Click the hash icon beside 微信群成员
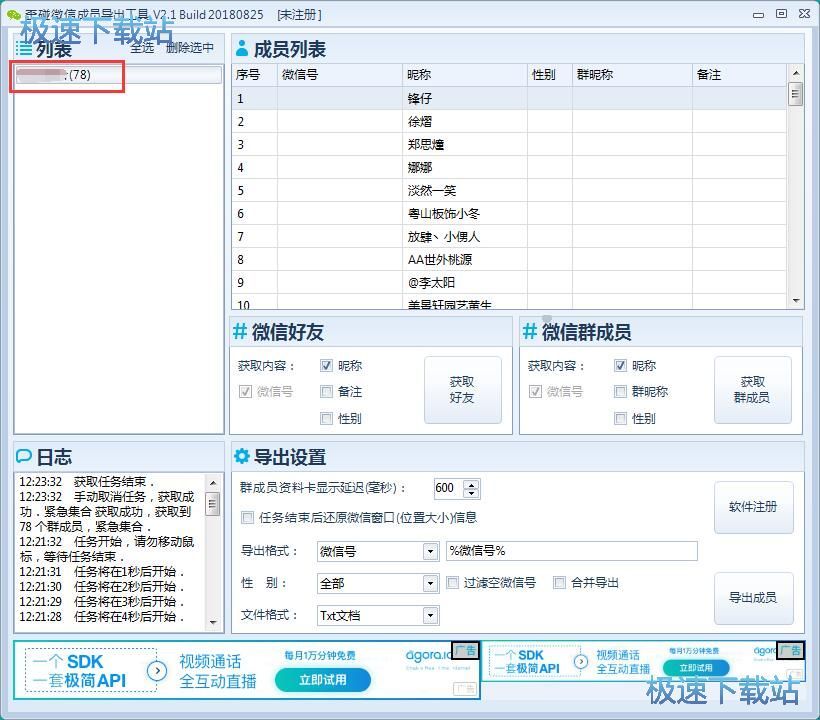Image resolution: width=820 pixels, height=720 pixels. click(530, 332)
